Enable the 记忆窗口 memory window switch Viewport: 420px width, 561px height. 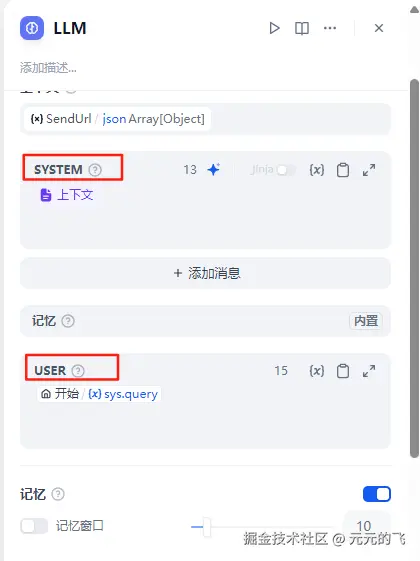click(34, 526)
